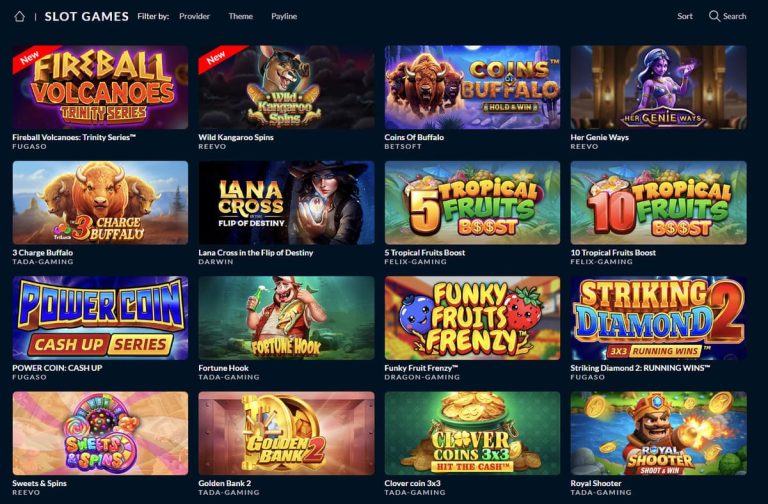
Task: Open the 3 Charge Buffalo thumbnail
Action: coord(100,203)
